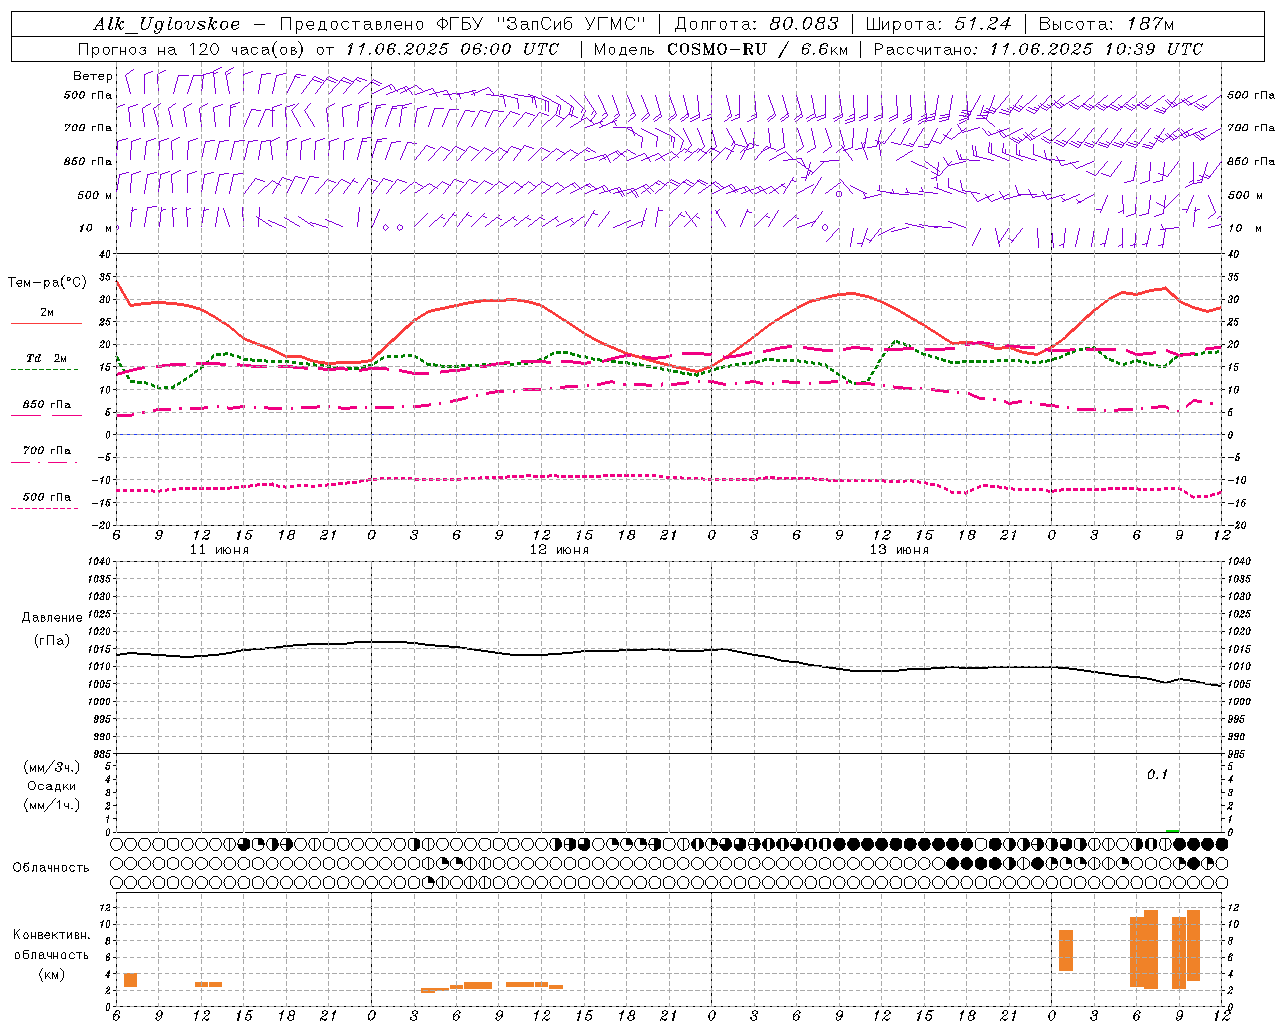The height and width of the screenshot is (1024, 1280).
Task: Click the red solid line sample under "2м"
Action: point(46,323)
